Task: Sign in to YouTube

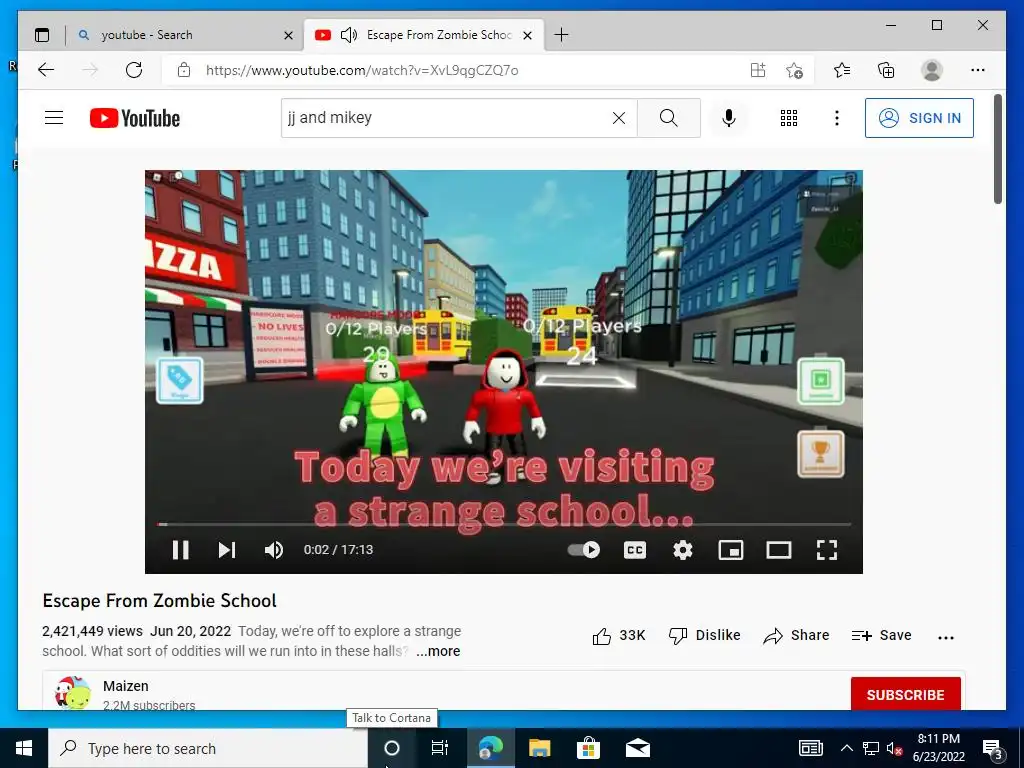Action: point(919,118)
